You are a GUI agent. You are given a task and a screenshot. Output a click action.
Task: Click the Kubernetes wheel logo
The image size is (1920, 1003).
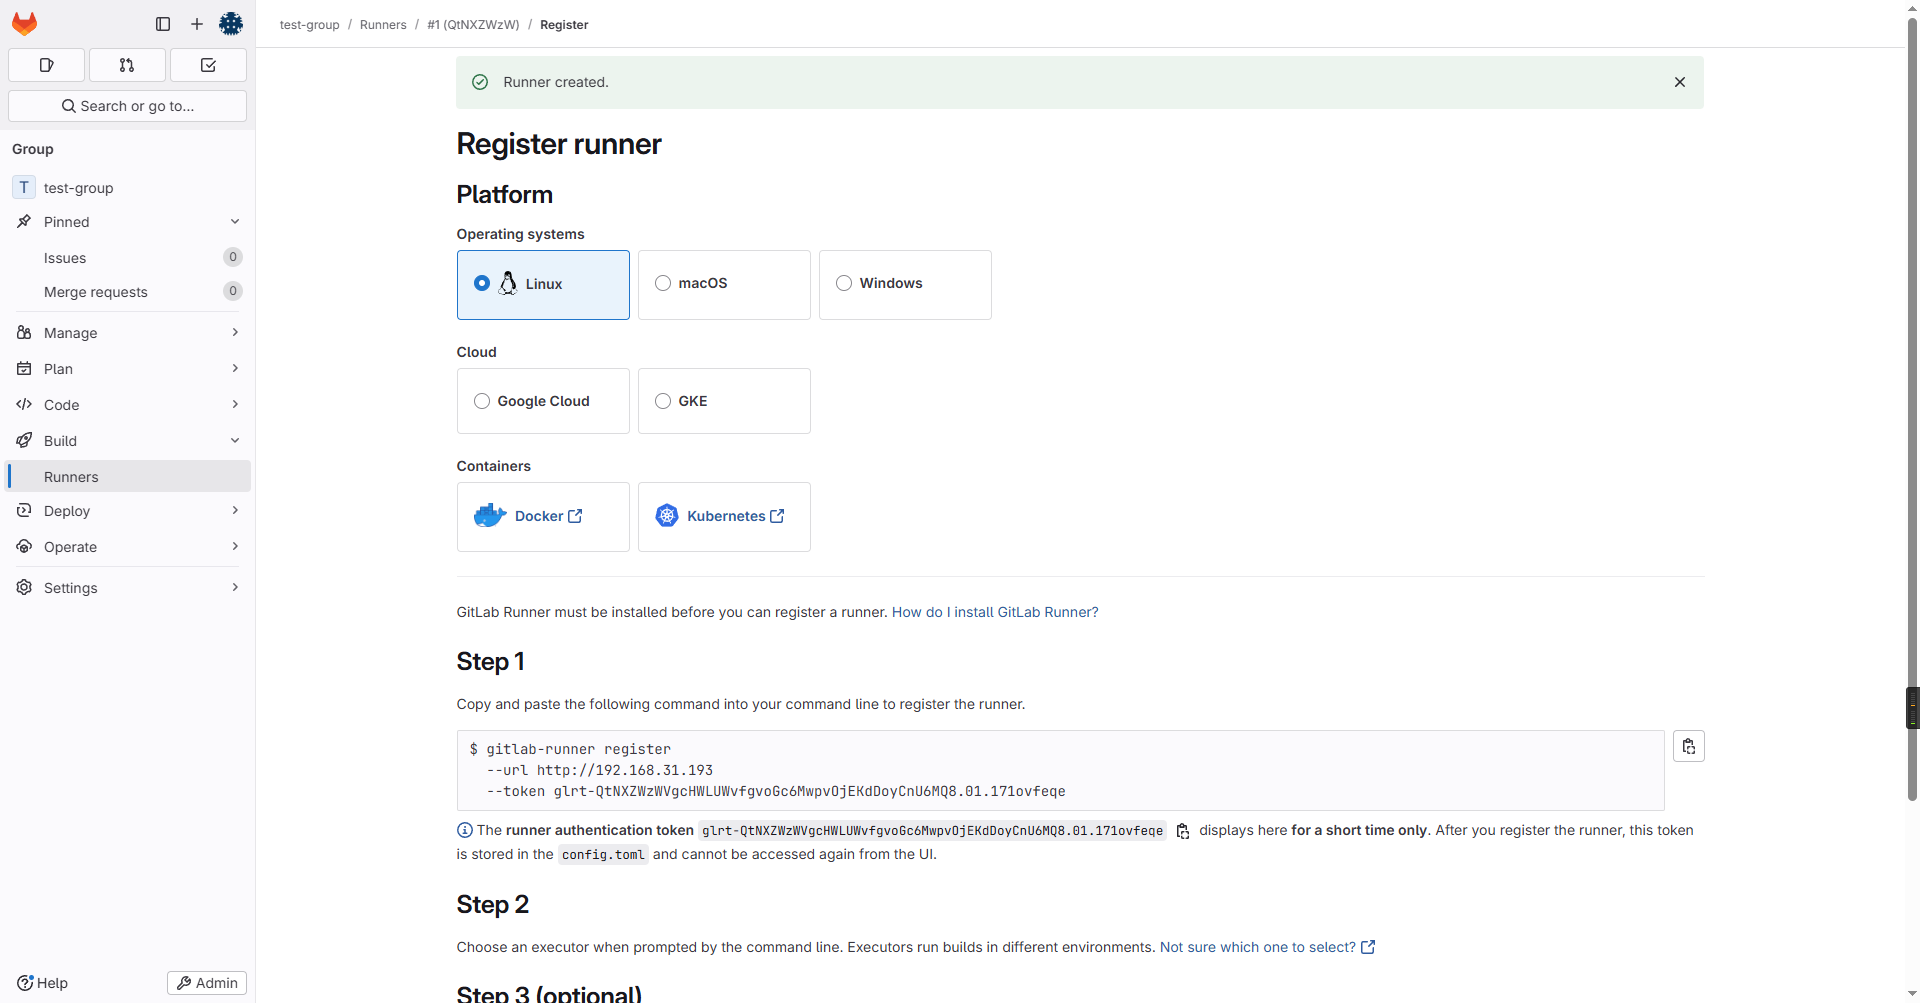[x=667, y=516]
